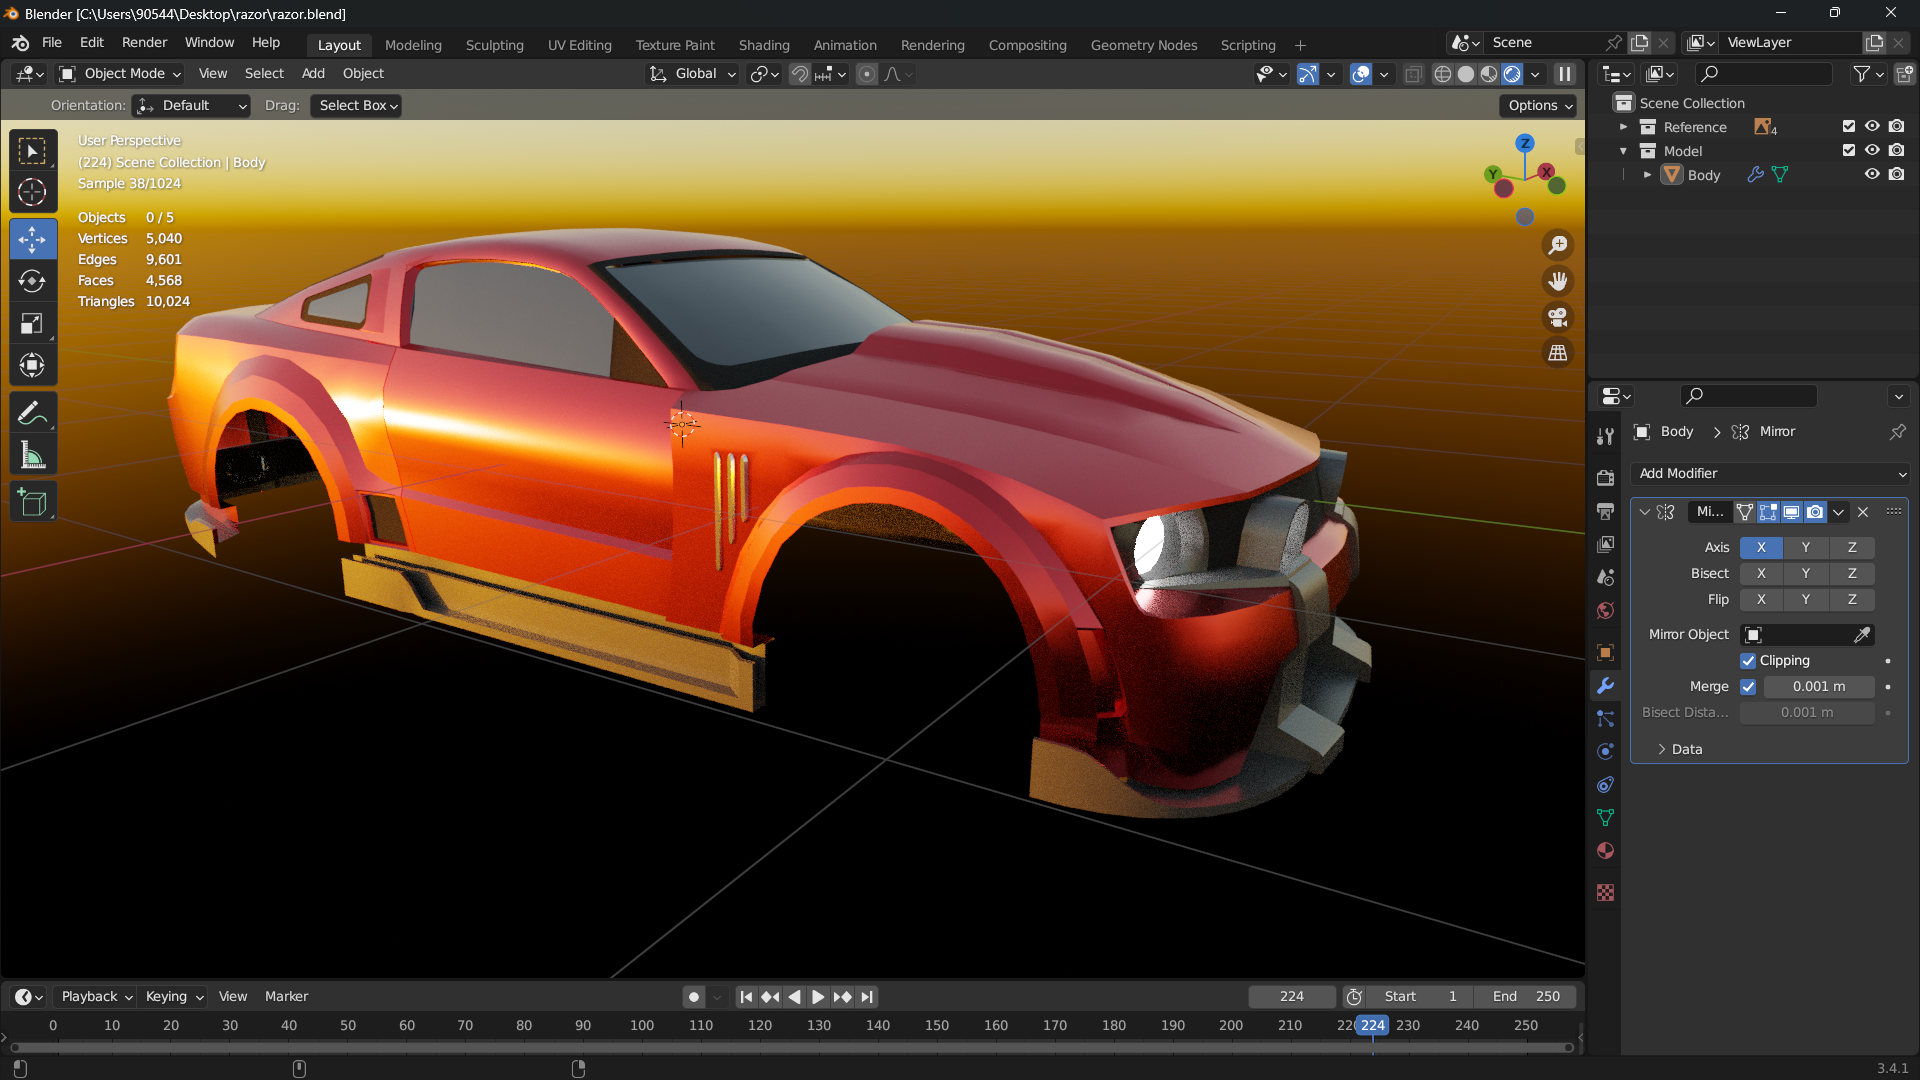Enable Mirror Axis Y button

pyautogui.click(x=1805, y=548)
